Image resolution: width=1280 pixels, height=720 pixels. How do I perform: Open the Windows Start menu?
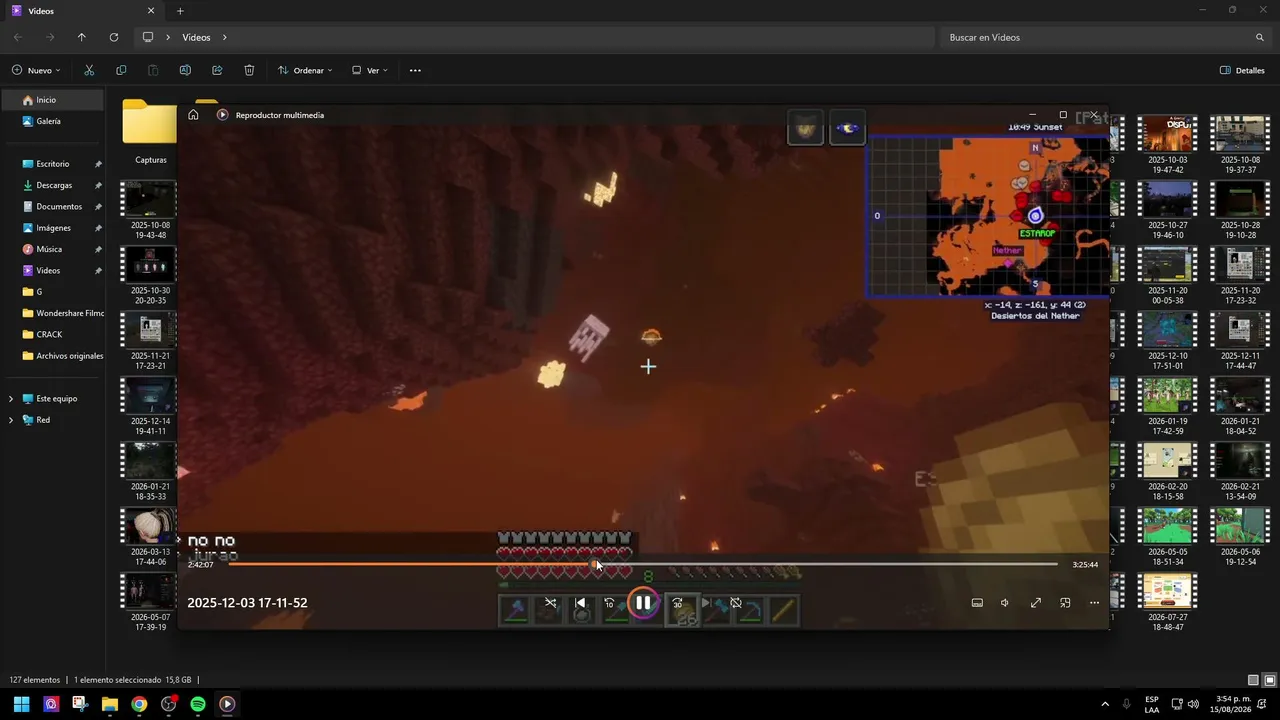click(21, 704)
